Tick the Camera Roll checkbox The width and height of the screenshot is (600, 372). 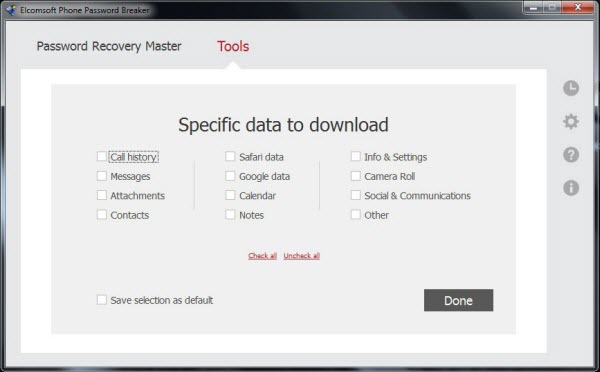(355, 176)
